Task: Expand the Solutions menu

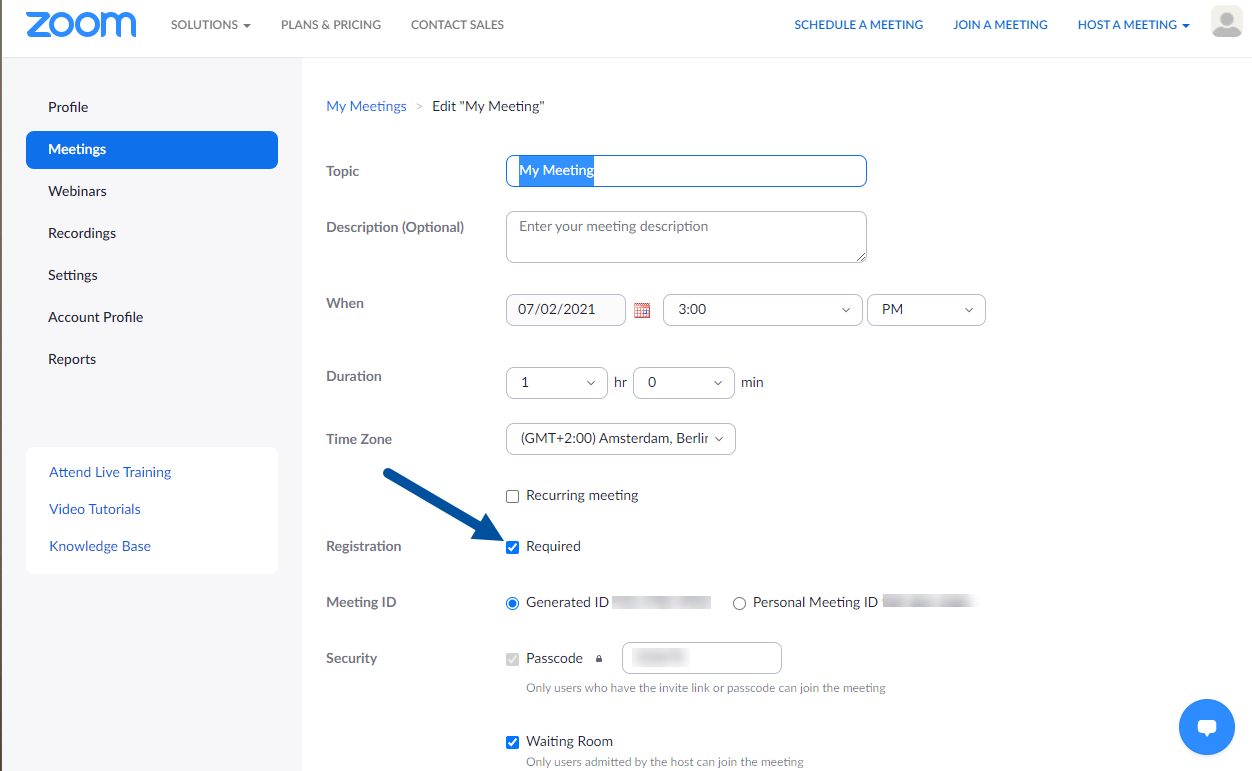Action: coord(211,25)
